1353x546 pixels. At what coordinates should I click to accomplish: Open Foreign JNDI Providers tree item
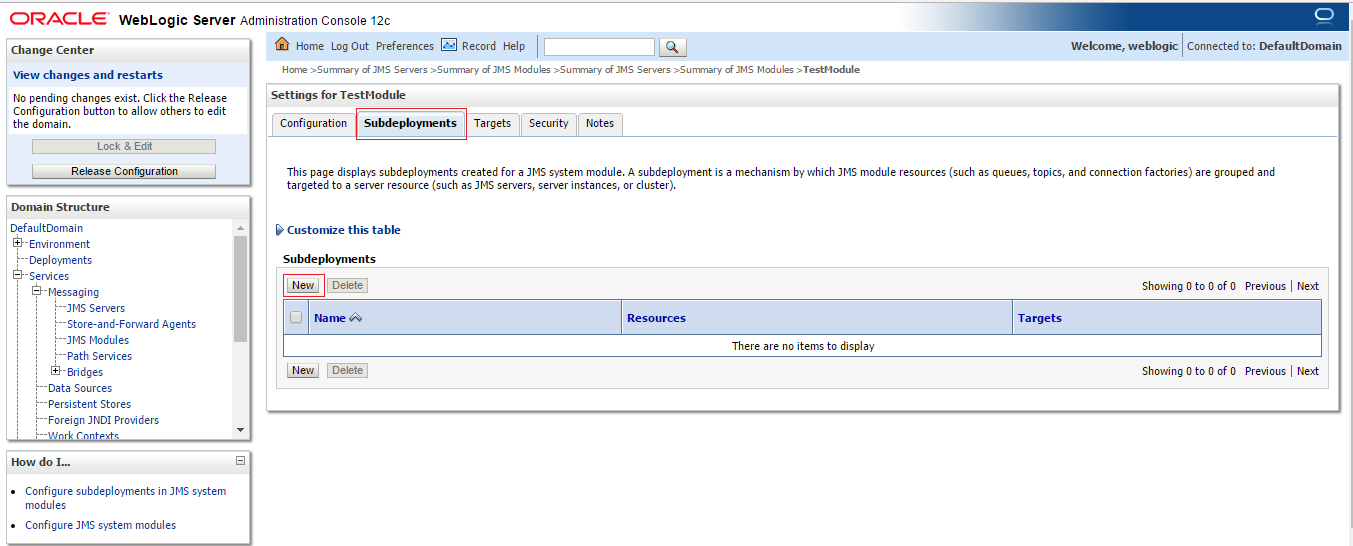click(103, 420)
